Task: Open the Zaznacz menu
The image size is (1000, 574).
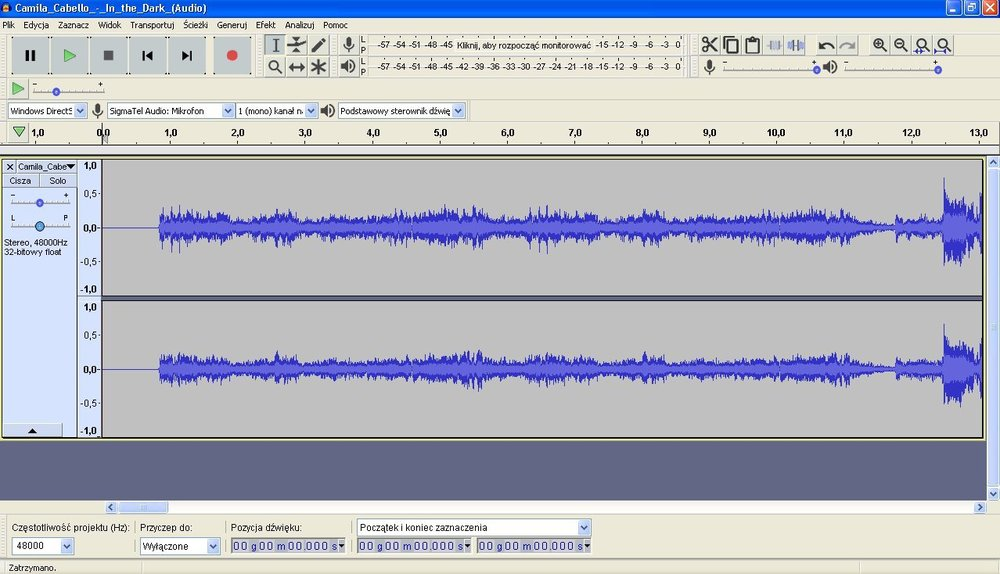Action: pos(73,25)
